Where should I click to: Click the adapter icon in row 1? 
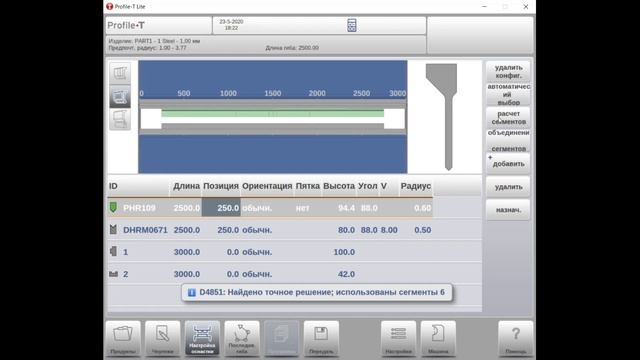coord(113,251)
